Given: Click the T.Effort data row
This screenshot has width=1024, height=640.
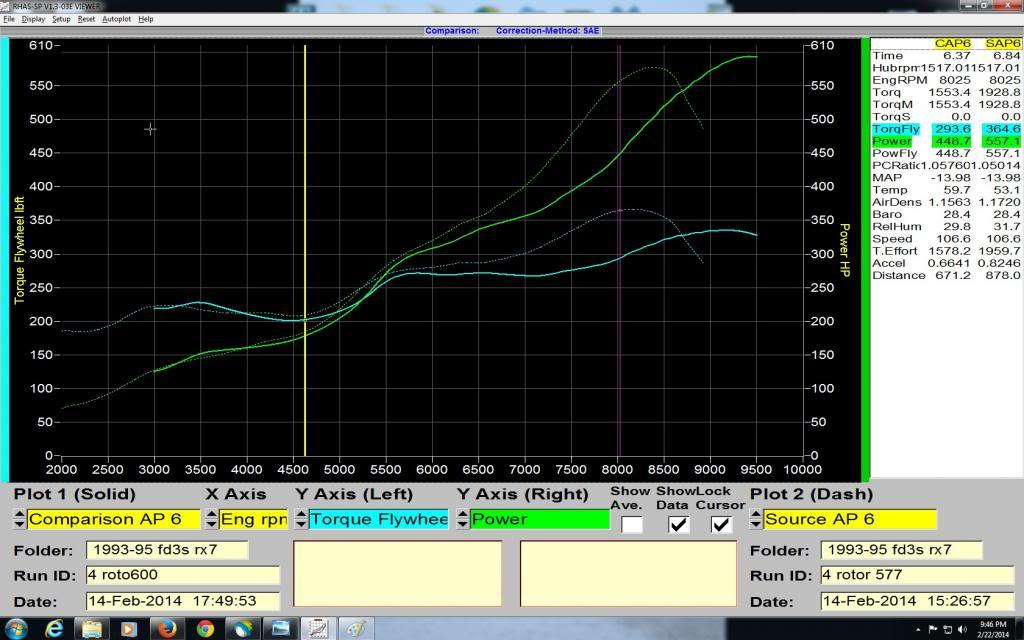Looking at the screenshot, I should coord(946,251).
